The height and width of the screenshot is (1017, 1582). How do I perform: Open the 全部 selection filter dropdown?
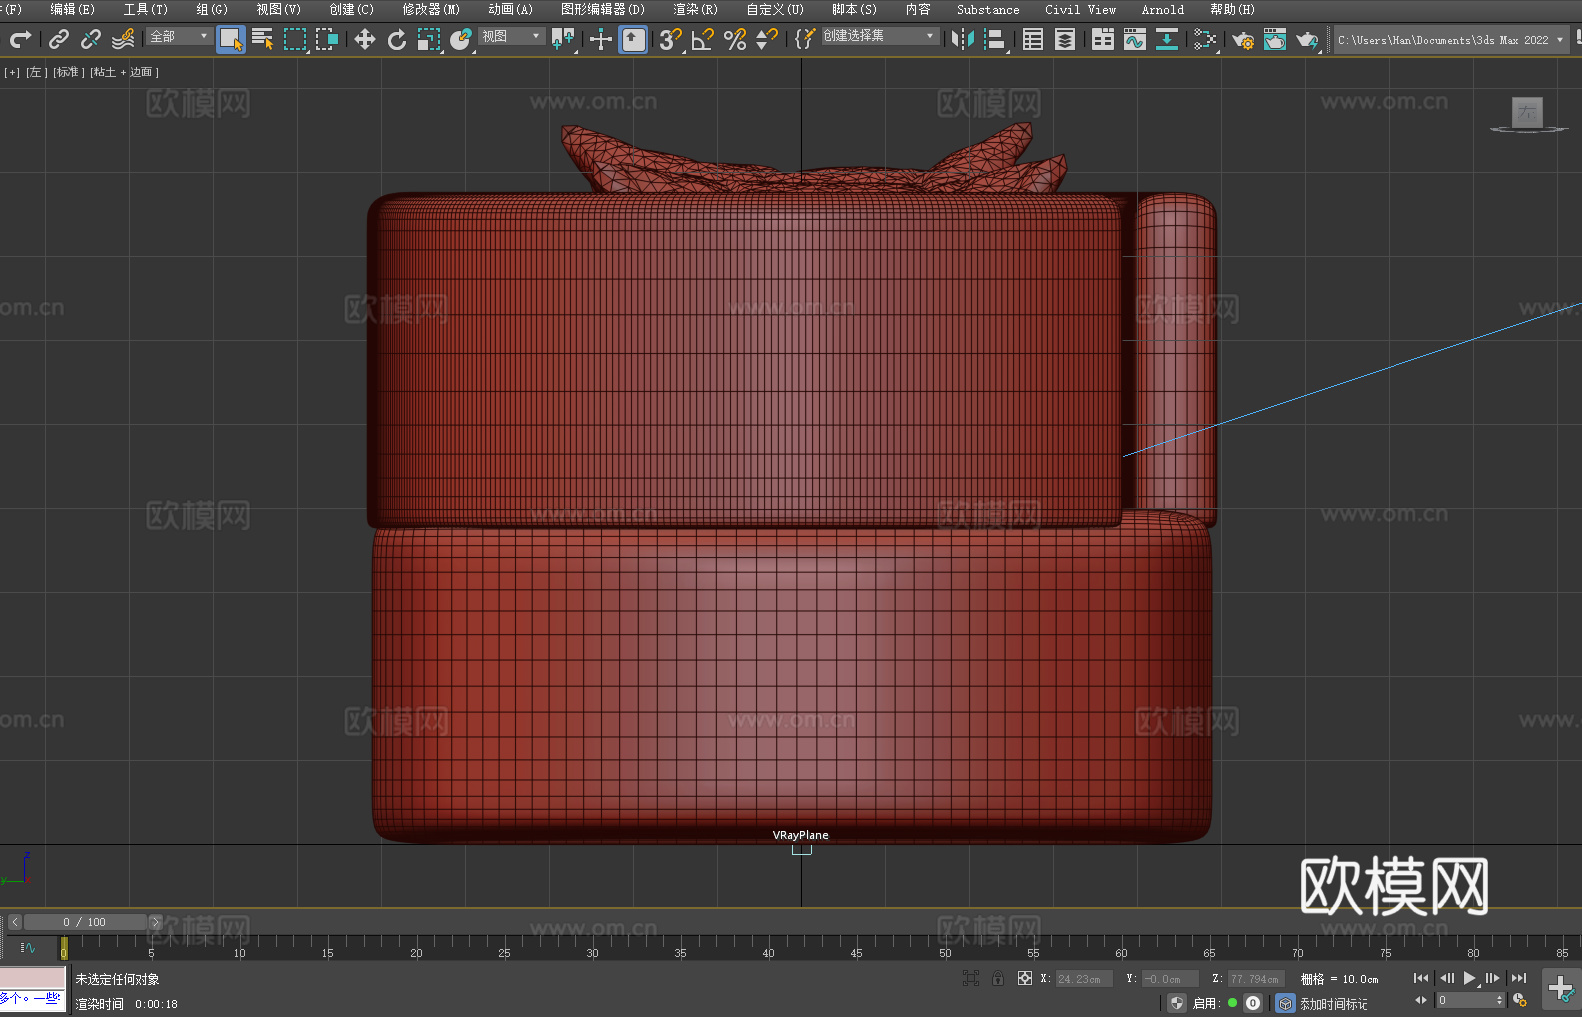pos(179,37)
